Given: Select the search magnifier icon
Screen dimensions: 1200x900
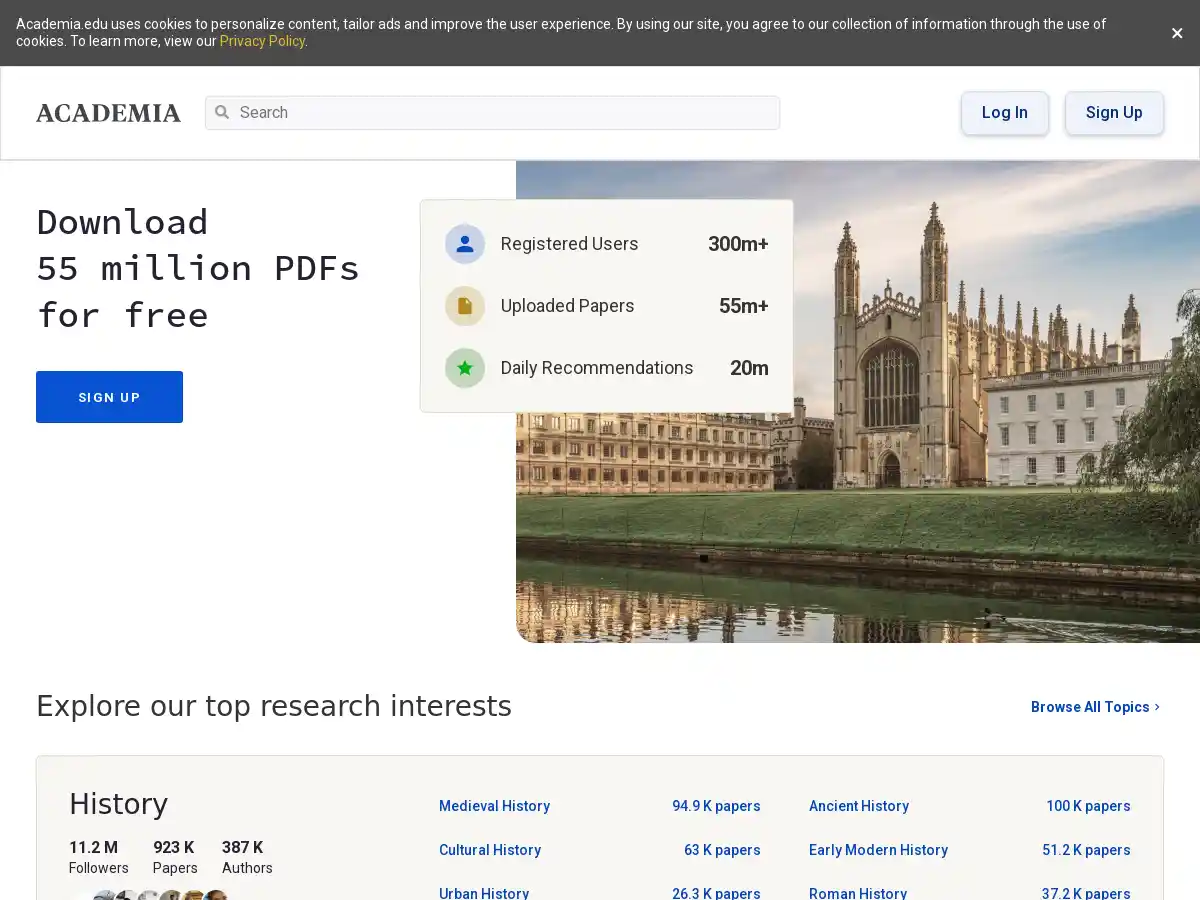Looking at the screenshot, I should (222, 113).
